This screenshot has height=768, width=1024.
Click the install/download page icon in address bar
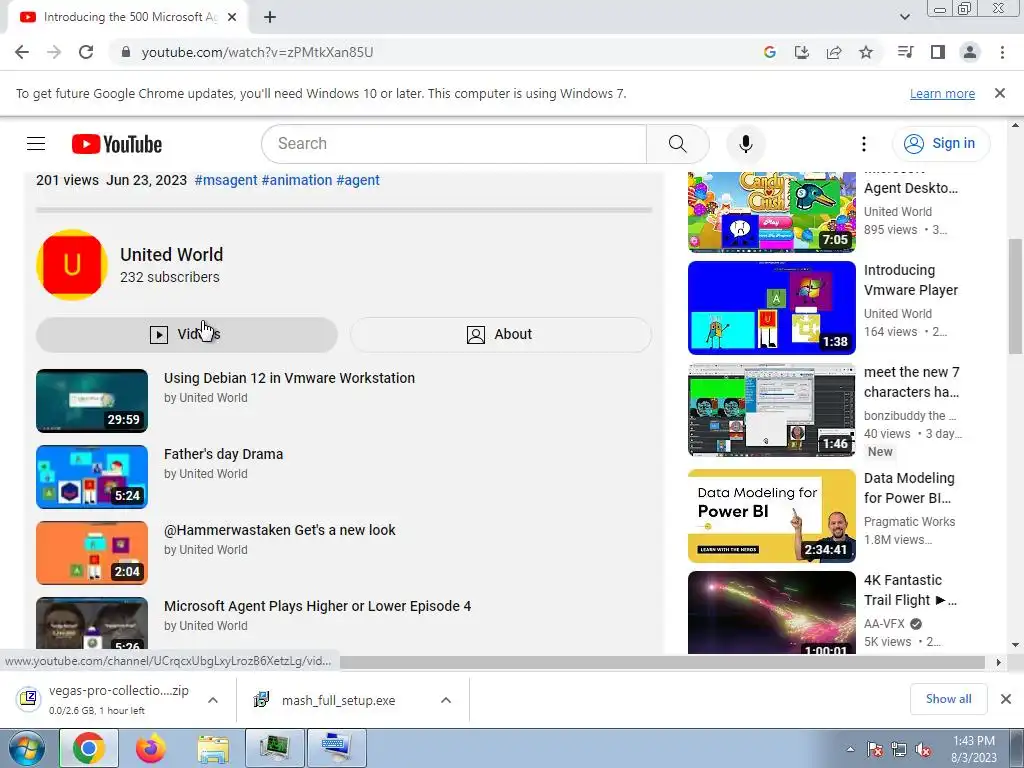tap(801, 52)
